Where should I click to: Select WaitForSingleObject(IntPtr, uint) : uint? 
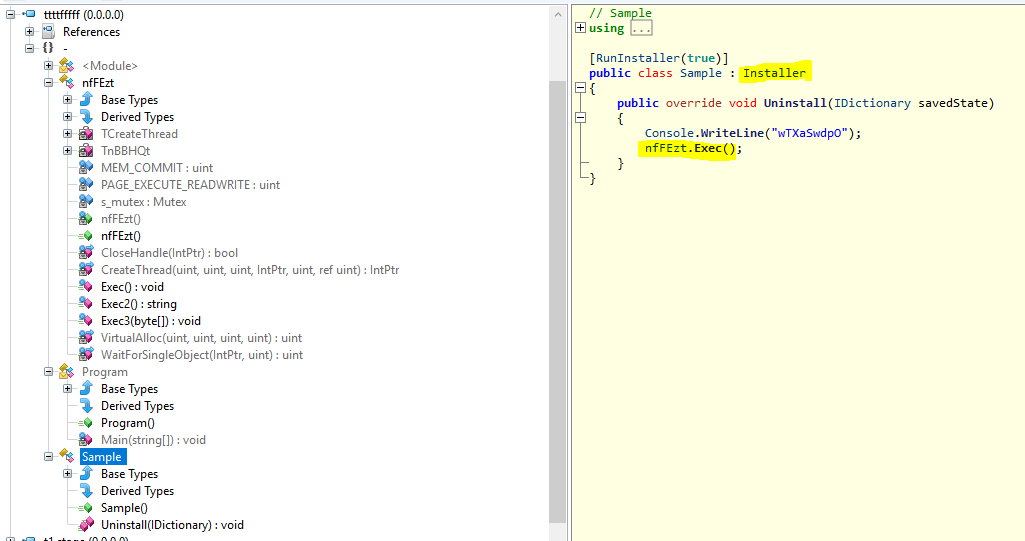pos(202,354)
